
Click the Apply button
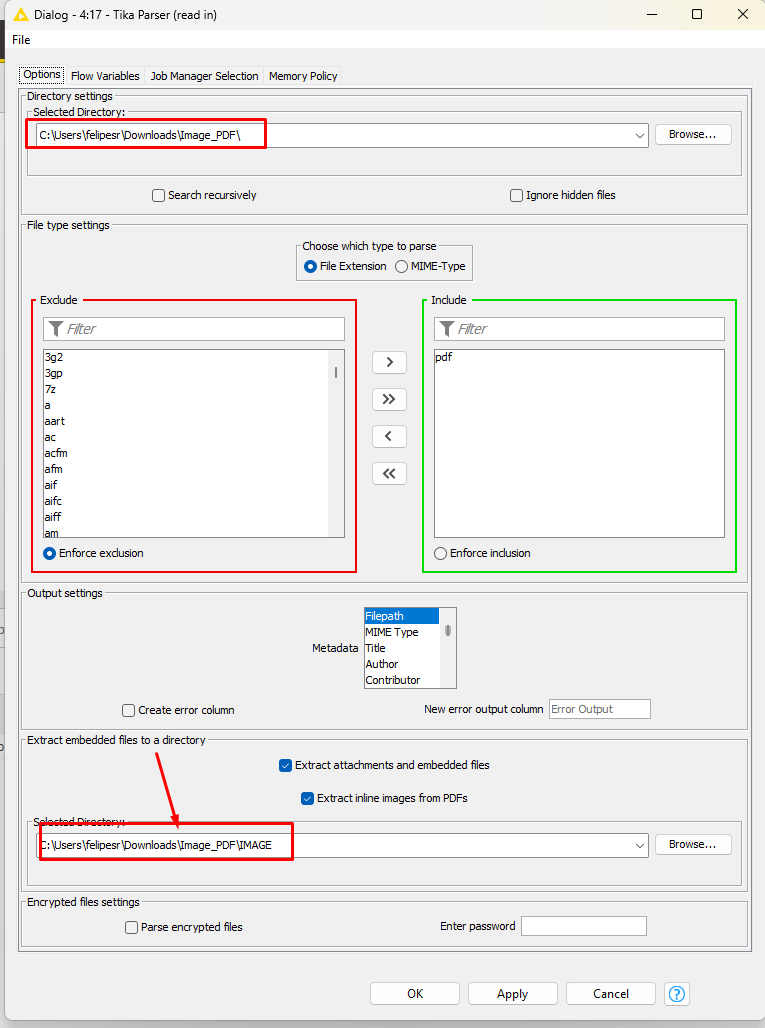[x=512, y=994]
